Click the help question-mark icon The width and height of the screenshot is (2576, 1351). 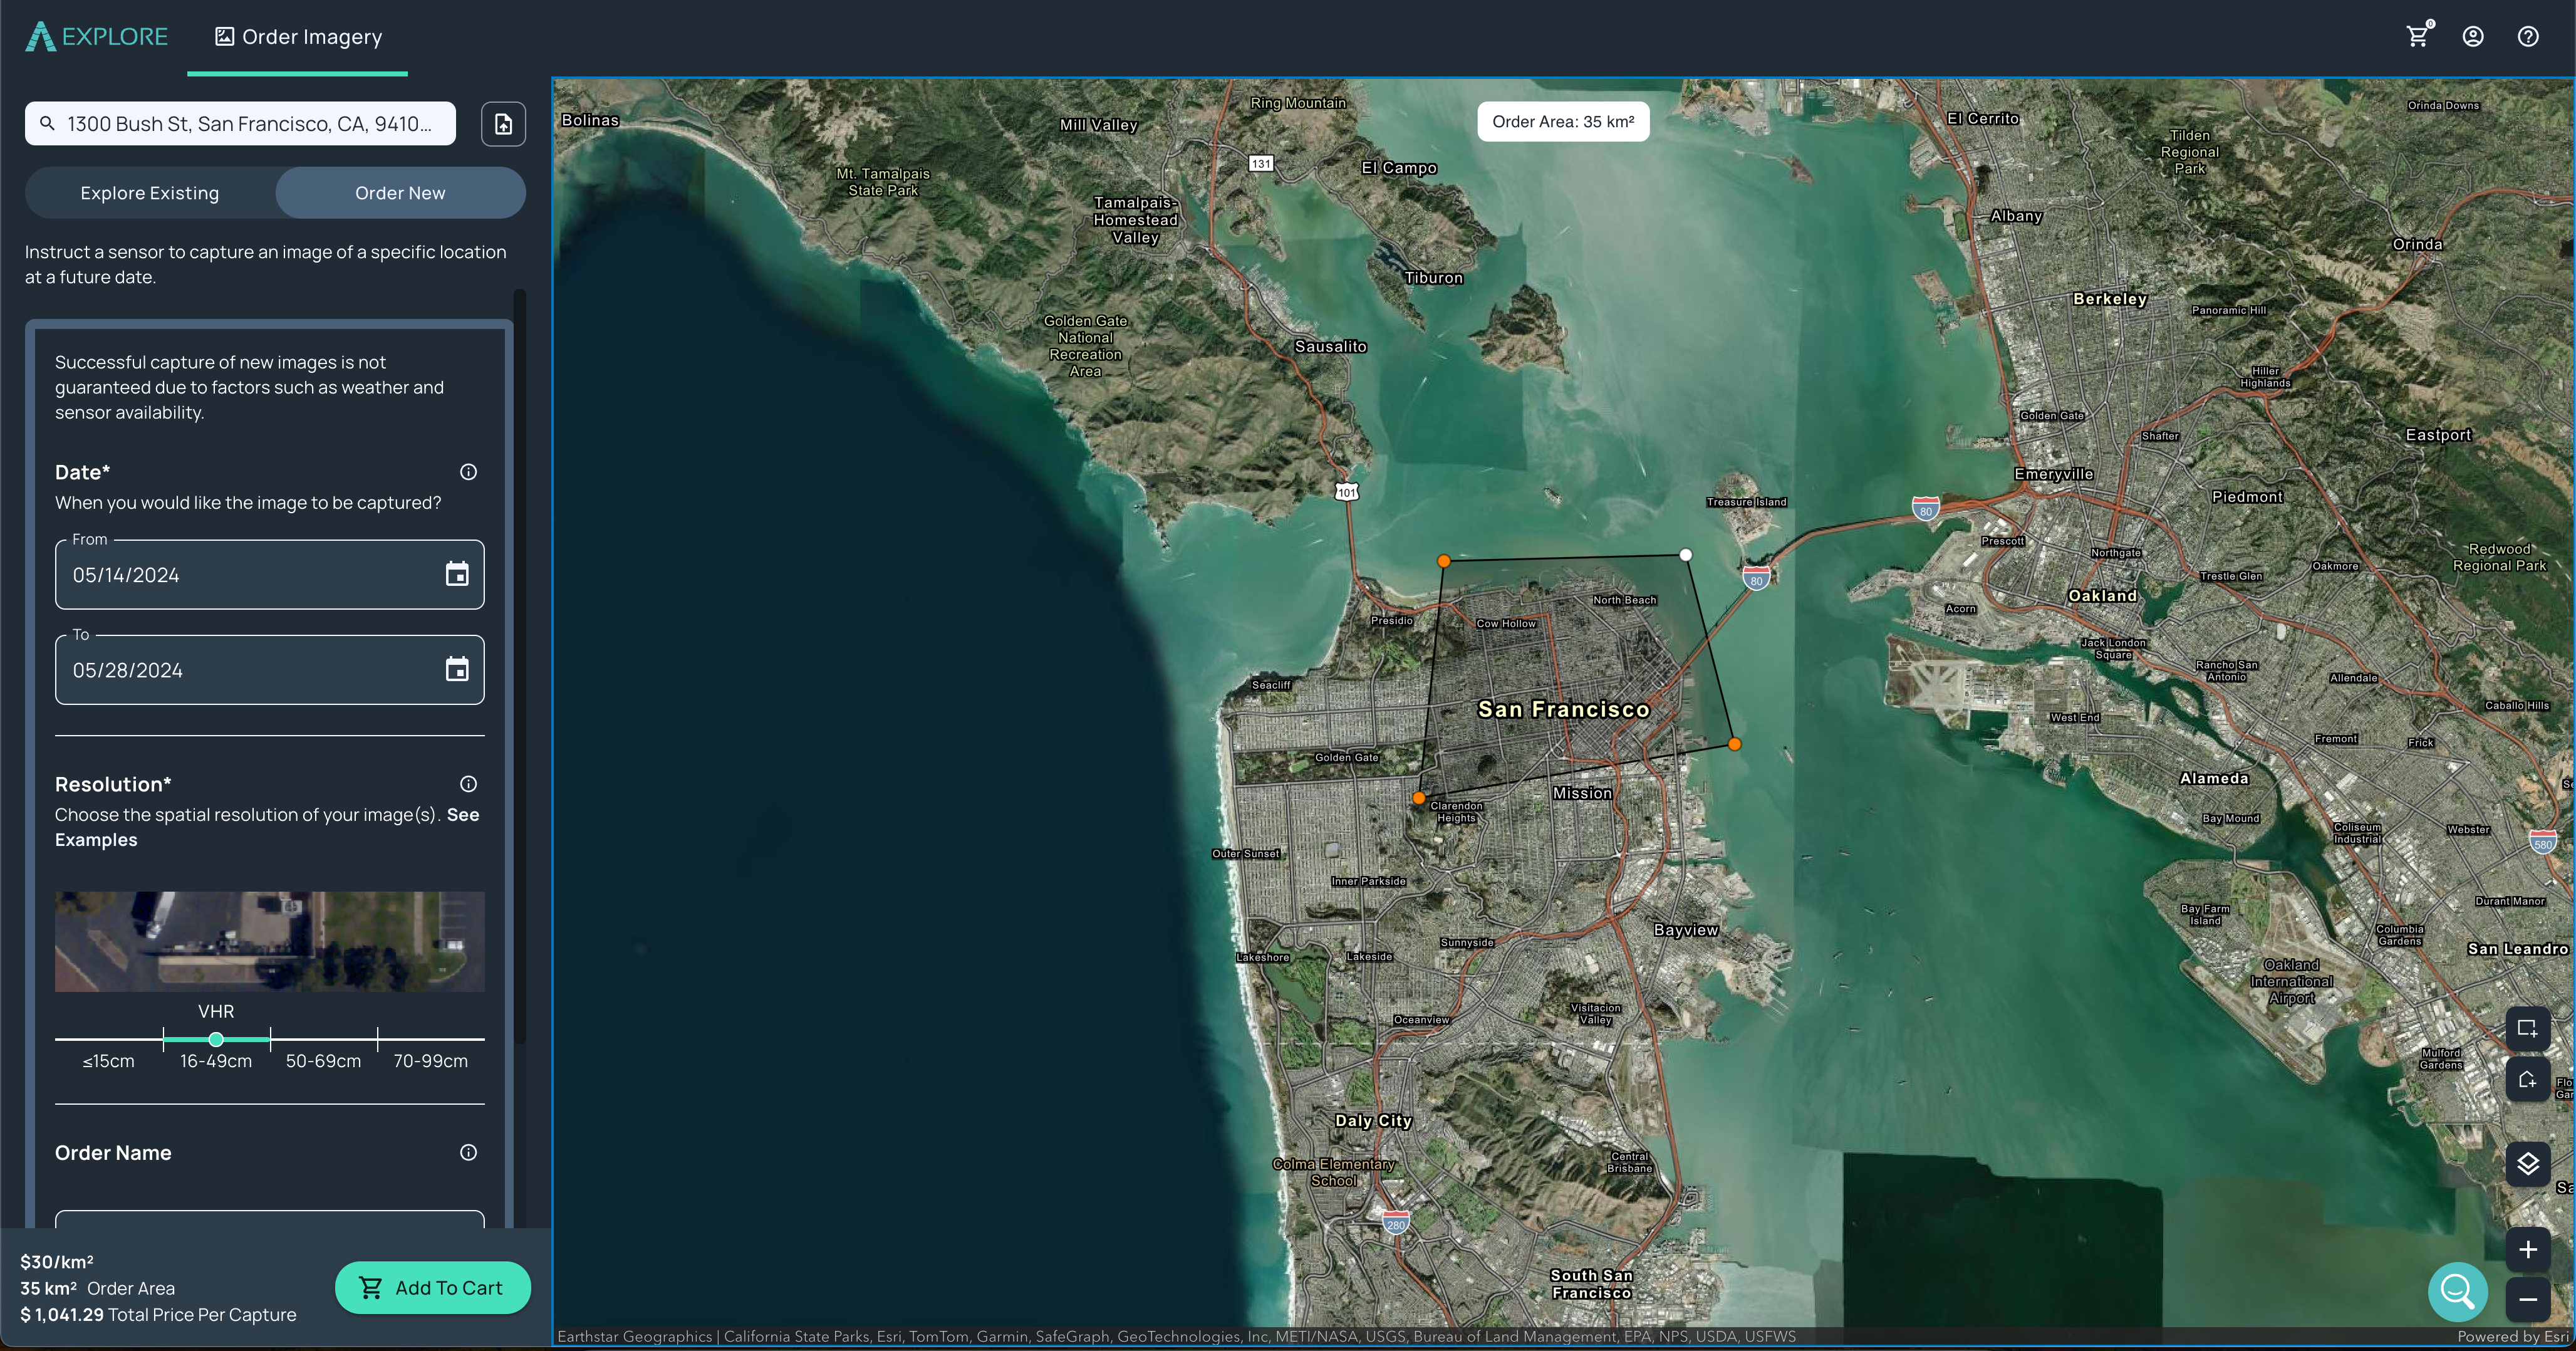[x=2528, y=36]
